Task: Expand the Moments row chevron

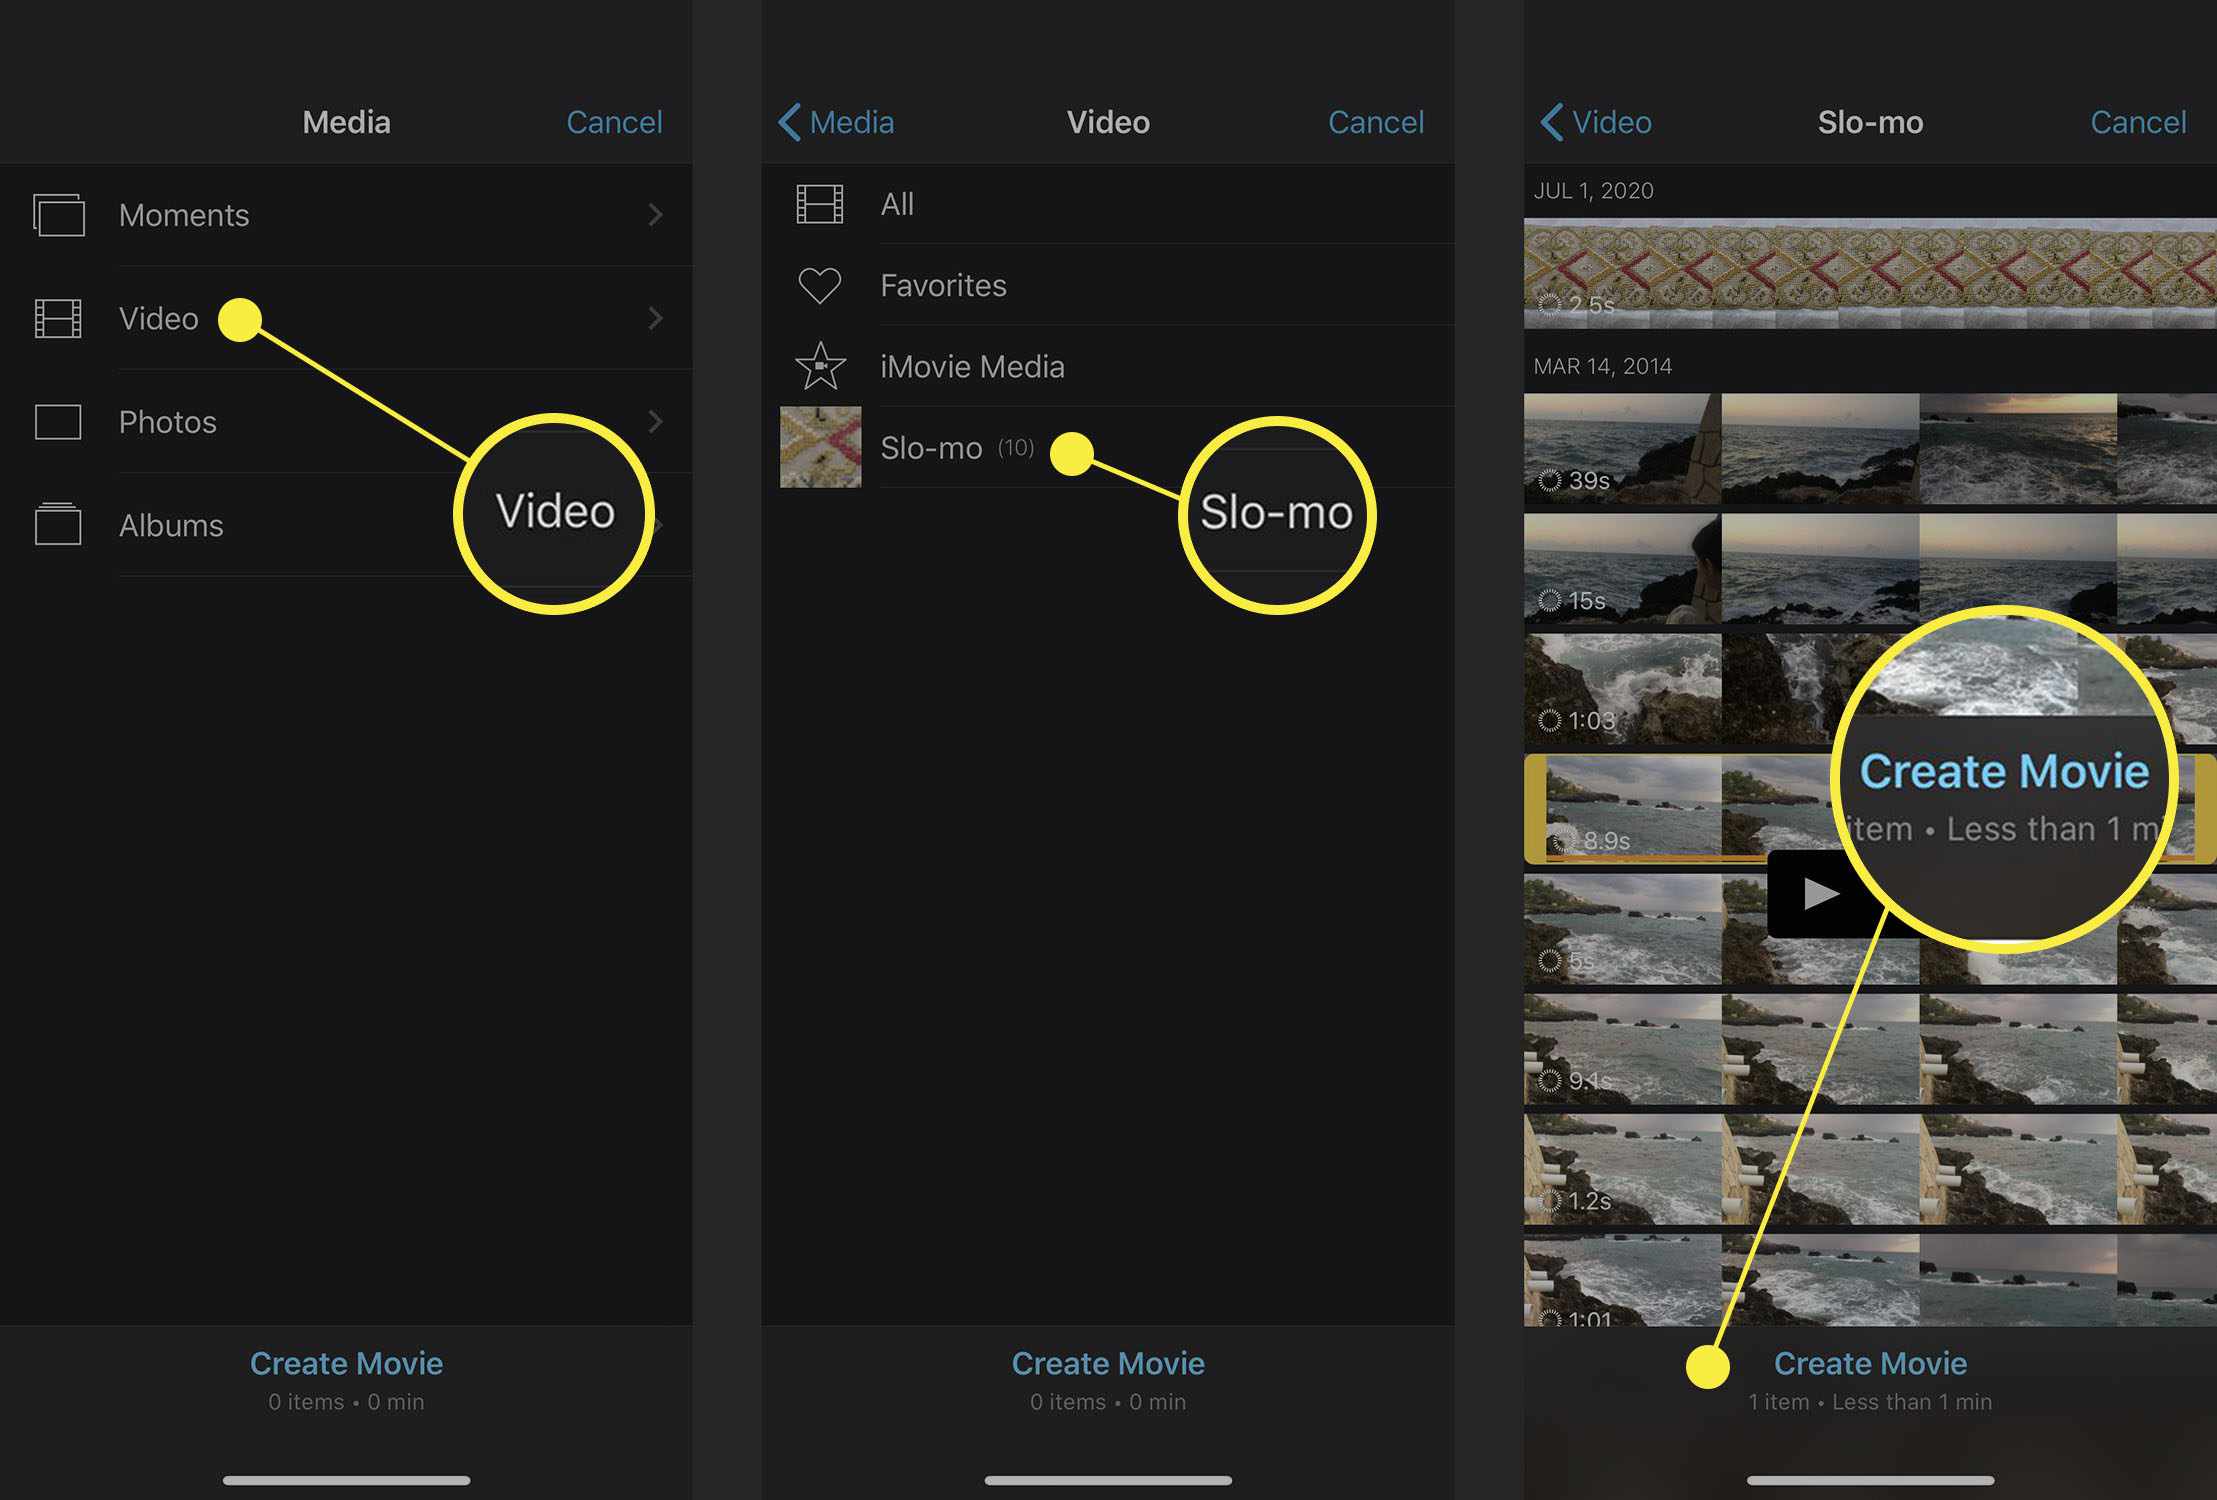Action: (655, 215)
